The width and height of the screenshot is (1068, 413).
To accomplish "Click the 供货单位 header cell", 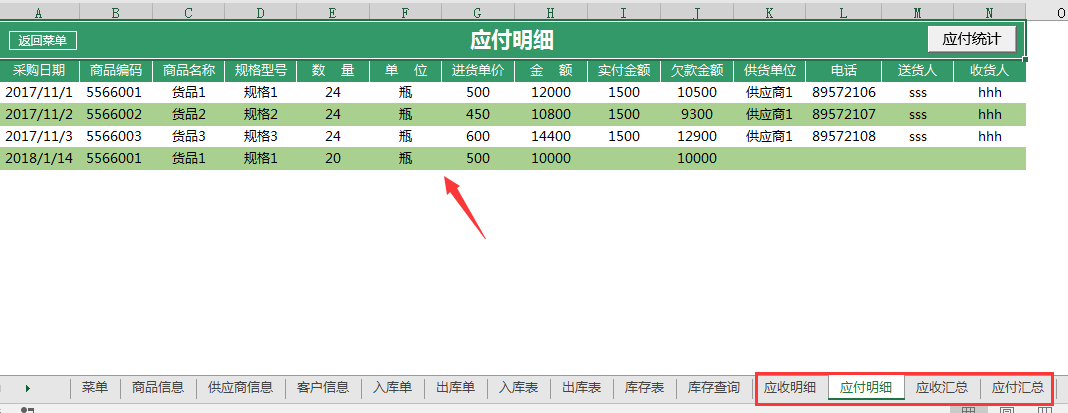I will 769,70.
